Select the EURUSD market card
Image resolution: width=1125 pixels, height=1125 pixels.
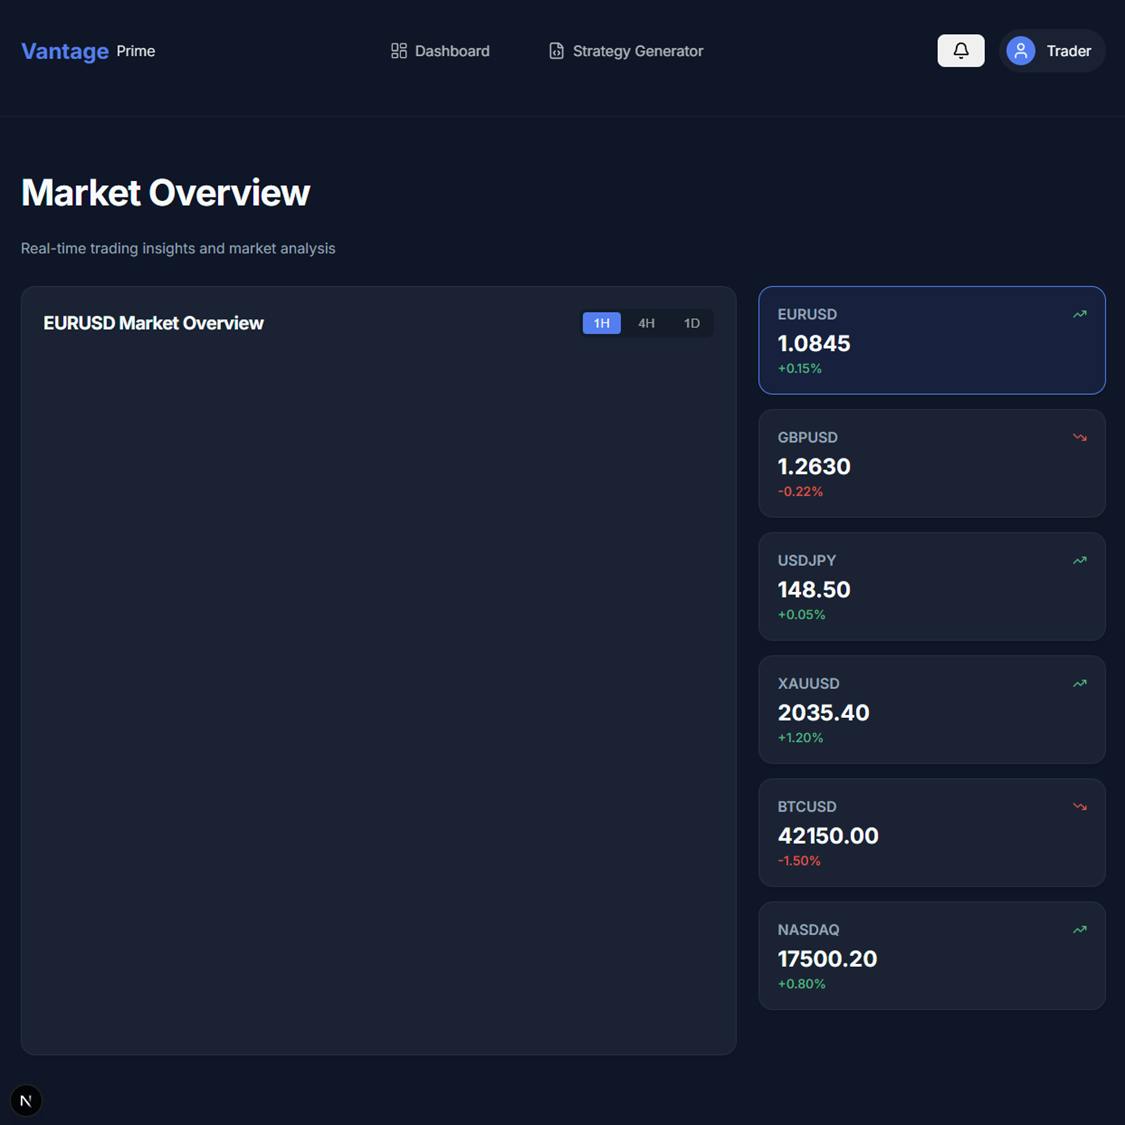[931, 340]
